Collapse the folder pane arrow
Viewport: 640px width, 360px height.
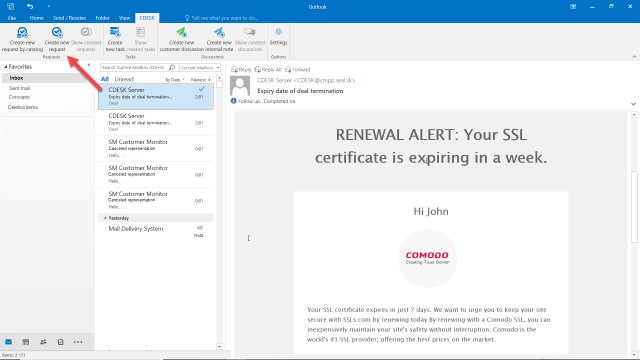pos(89,65)
